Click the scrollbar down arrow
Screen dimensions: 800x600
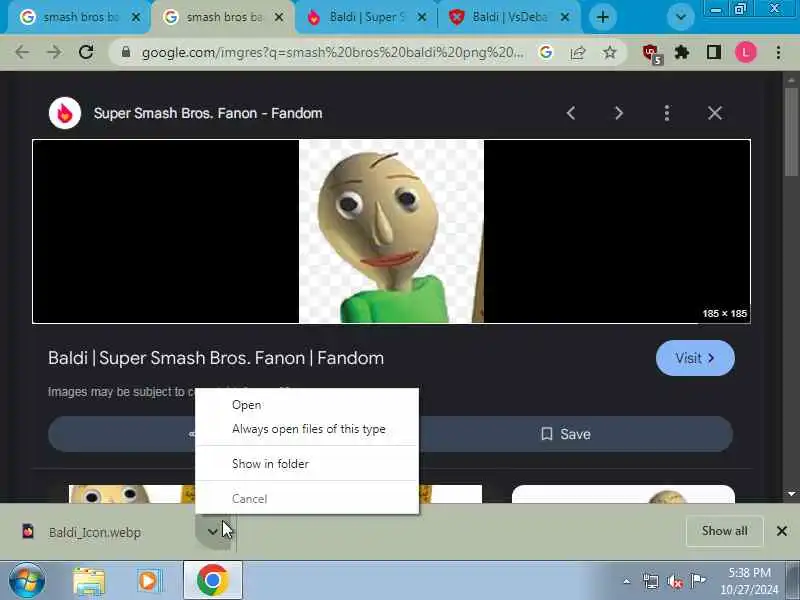click(x=791, y=494)
